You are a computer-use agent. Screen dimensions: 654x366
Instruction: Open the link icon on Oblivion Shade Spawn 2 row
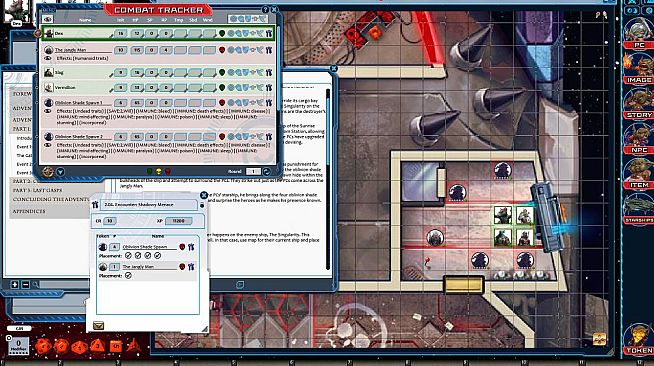click(269, 137)
